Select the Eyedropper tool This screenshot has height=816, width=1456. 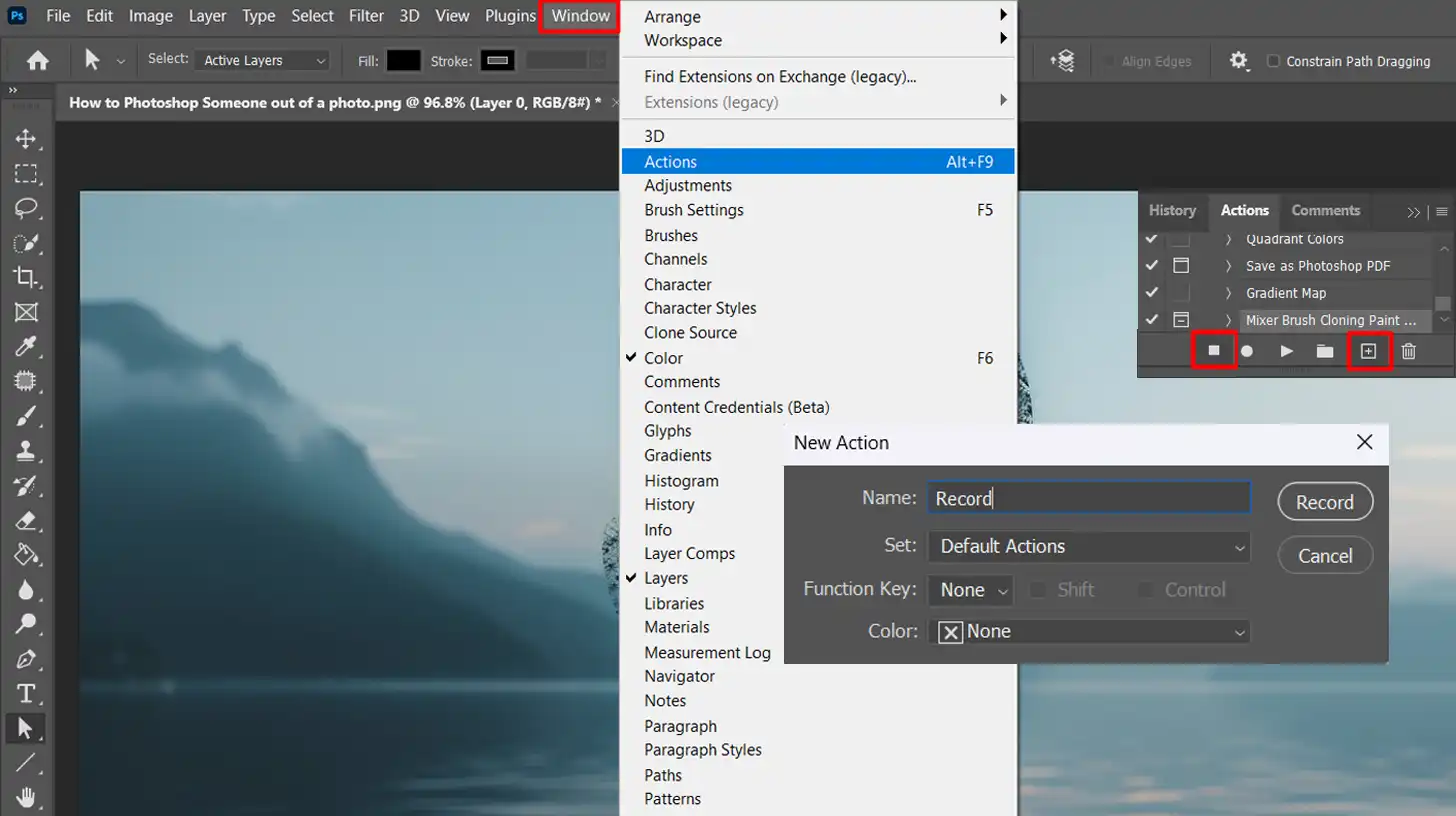(x=26, y=347)
